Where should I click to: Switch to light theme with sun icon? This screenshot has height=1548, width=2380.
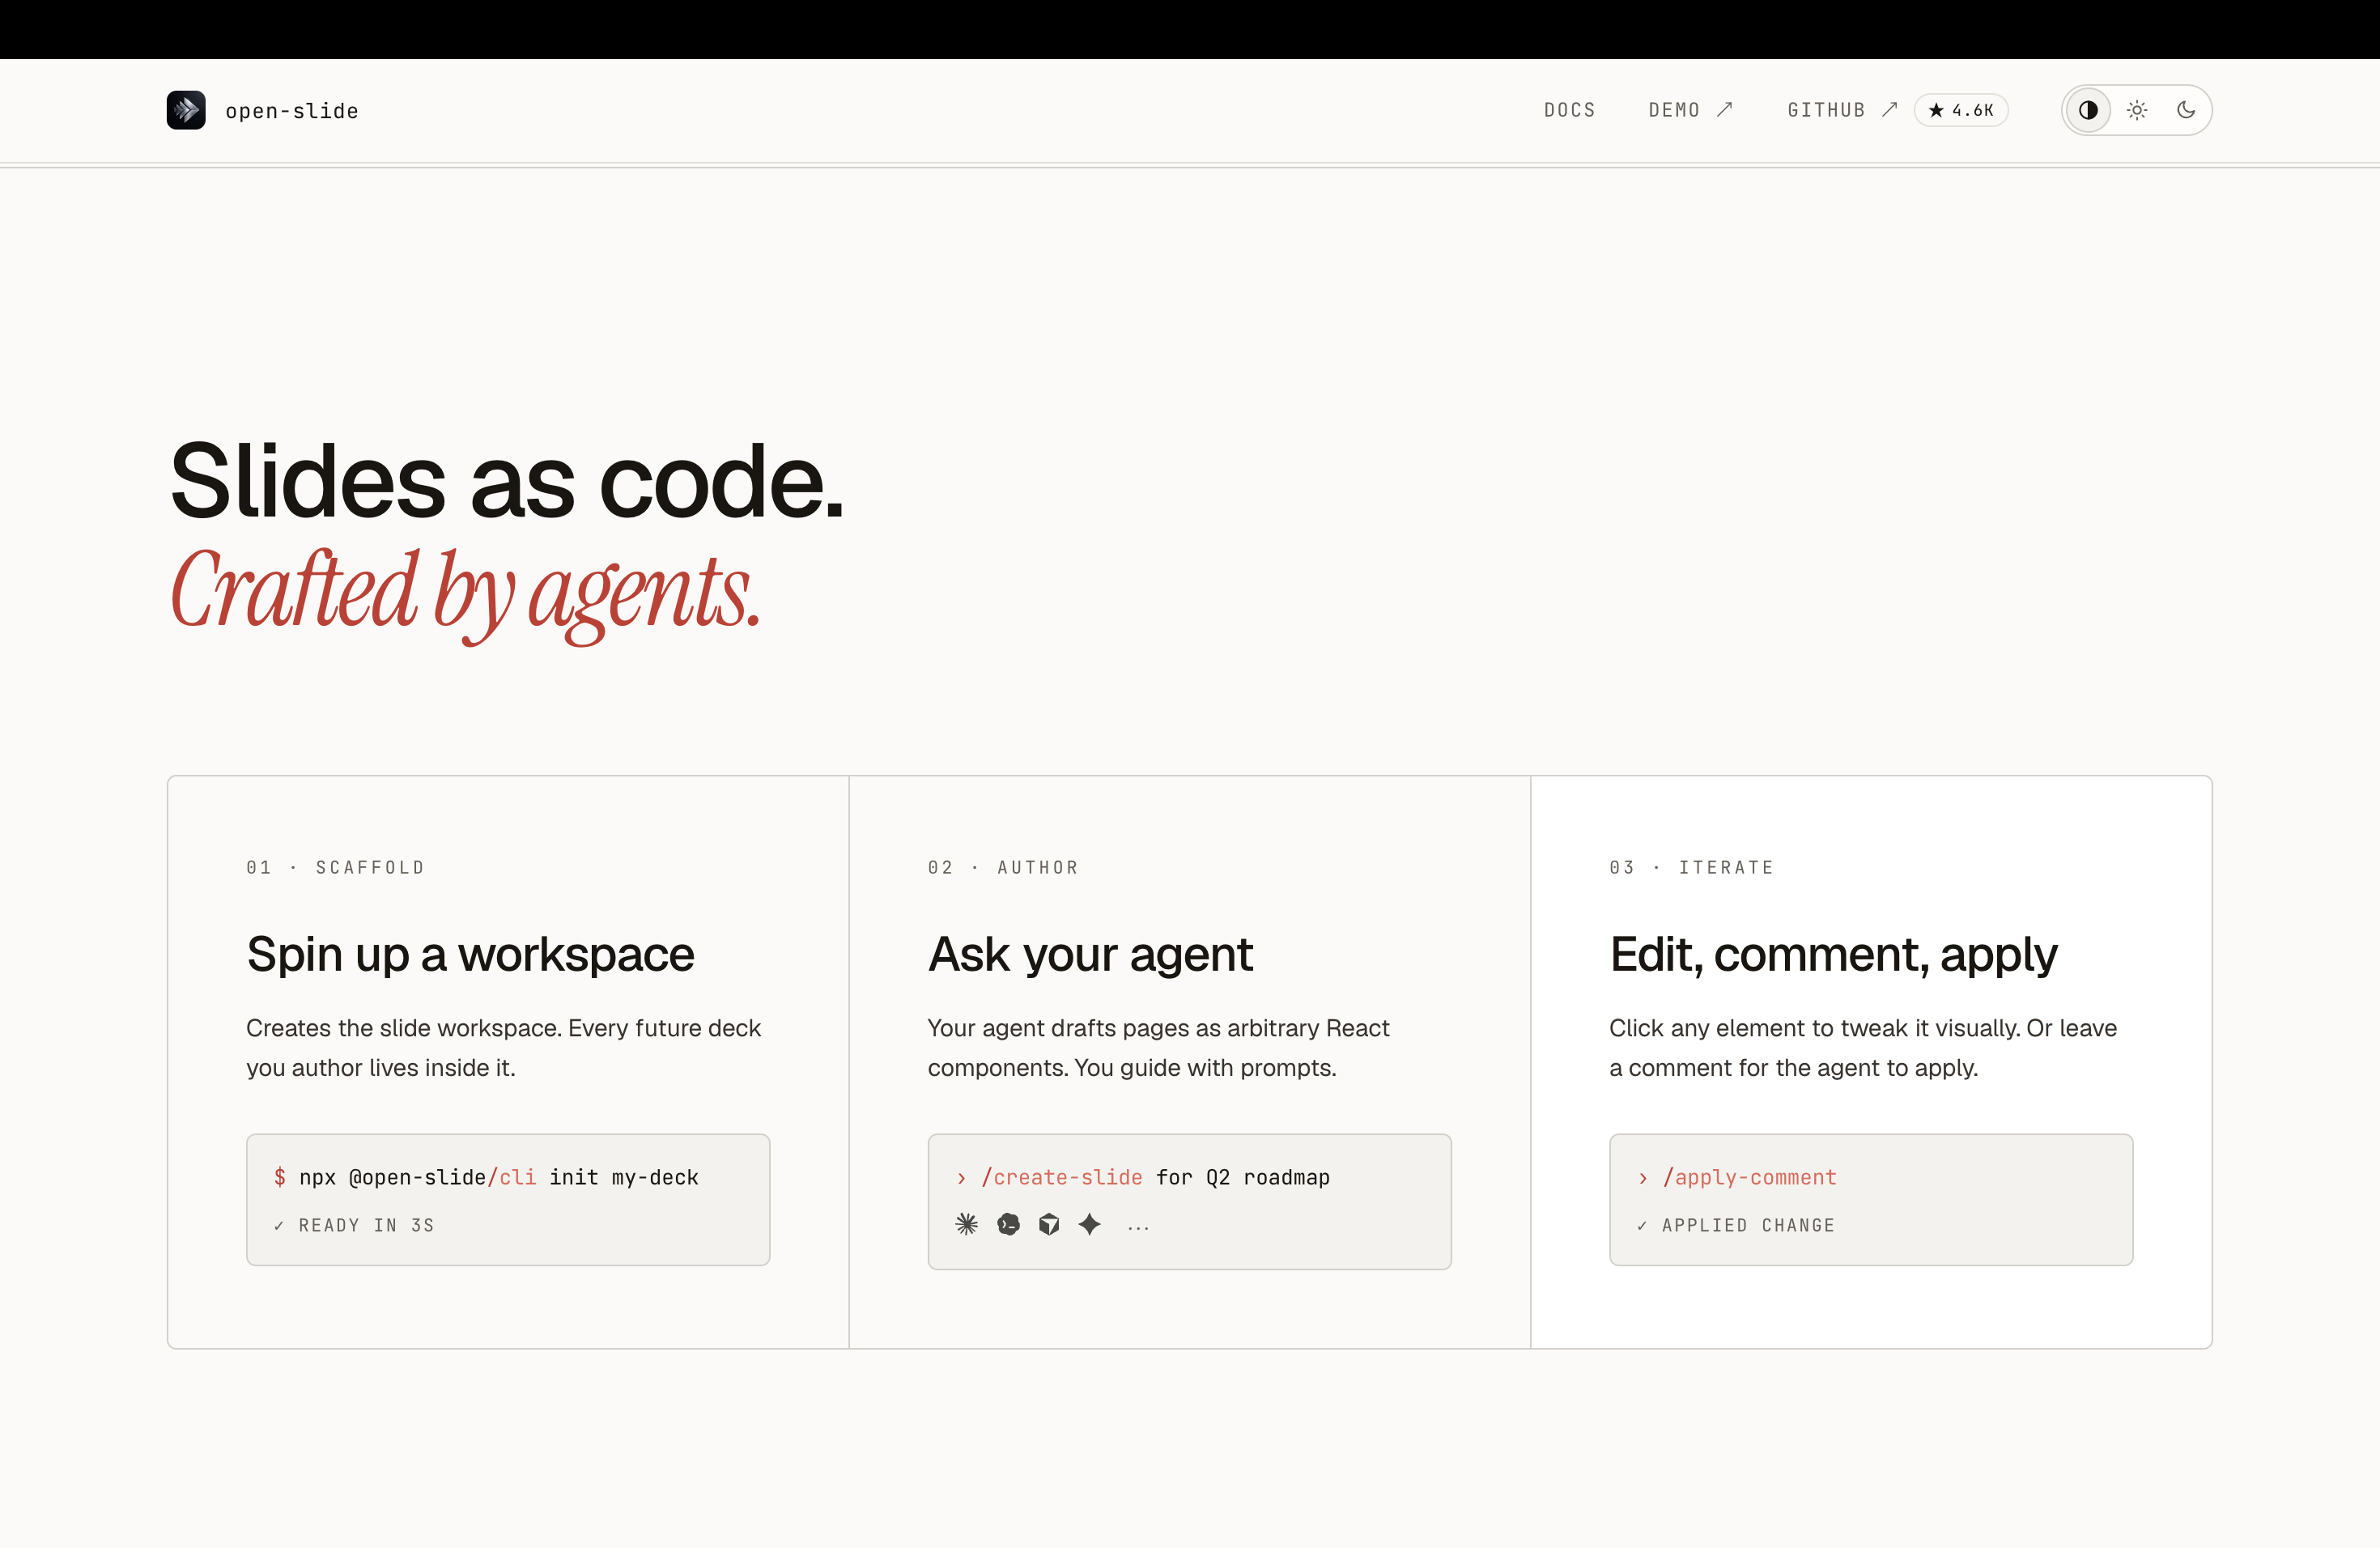tap(2137, 110)
